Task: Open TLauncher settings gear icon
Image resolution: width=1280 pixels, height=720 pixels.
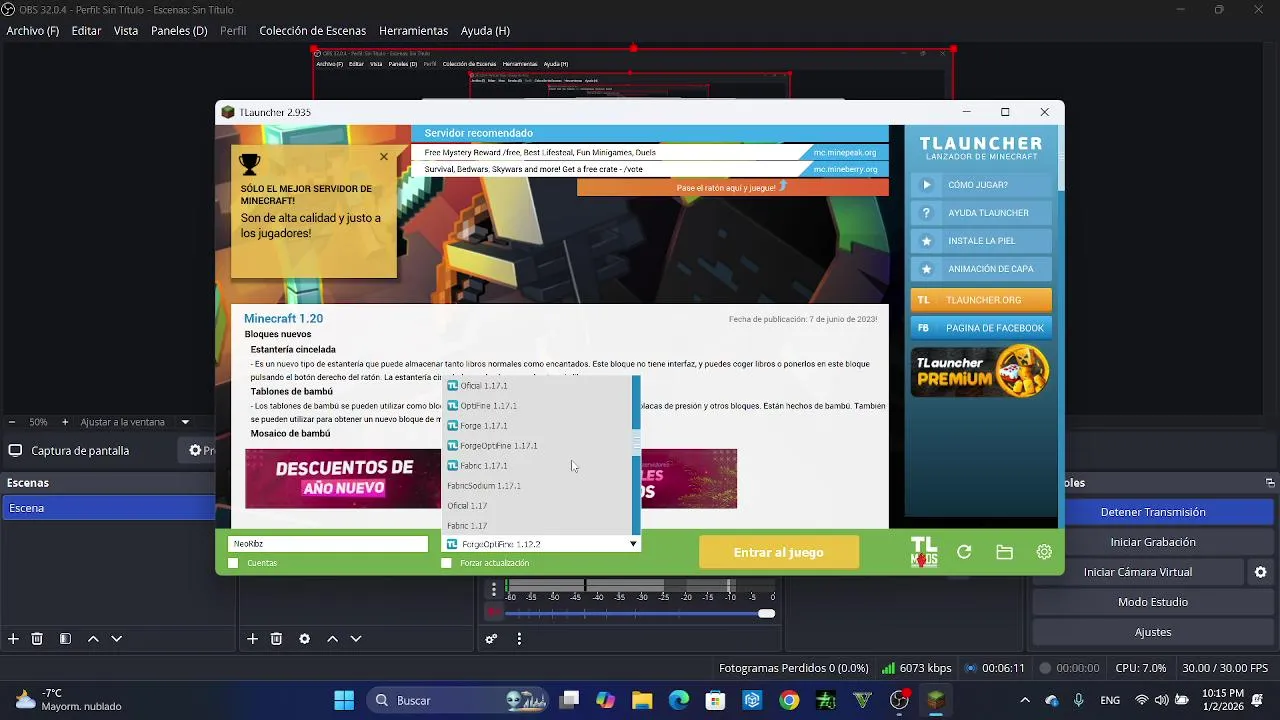Action: click(x=1044, y=552)
